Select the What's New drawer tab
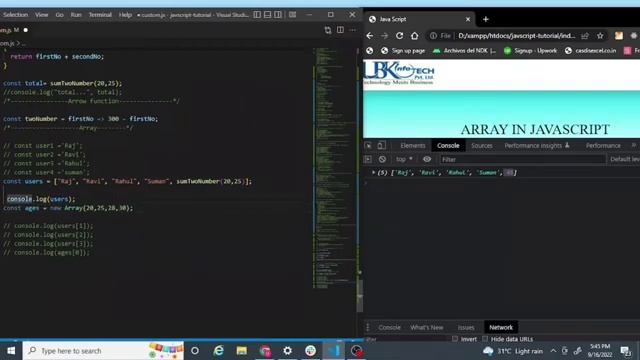Image resolution: width=640 pixels, height=360 pixels. (x=427, y=327)
